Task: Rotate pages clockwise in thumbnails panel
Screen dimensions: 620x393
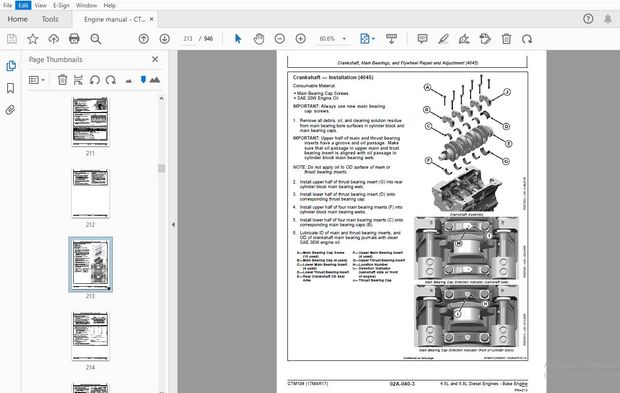Action: tap(111, 80)
